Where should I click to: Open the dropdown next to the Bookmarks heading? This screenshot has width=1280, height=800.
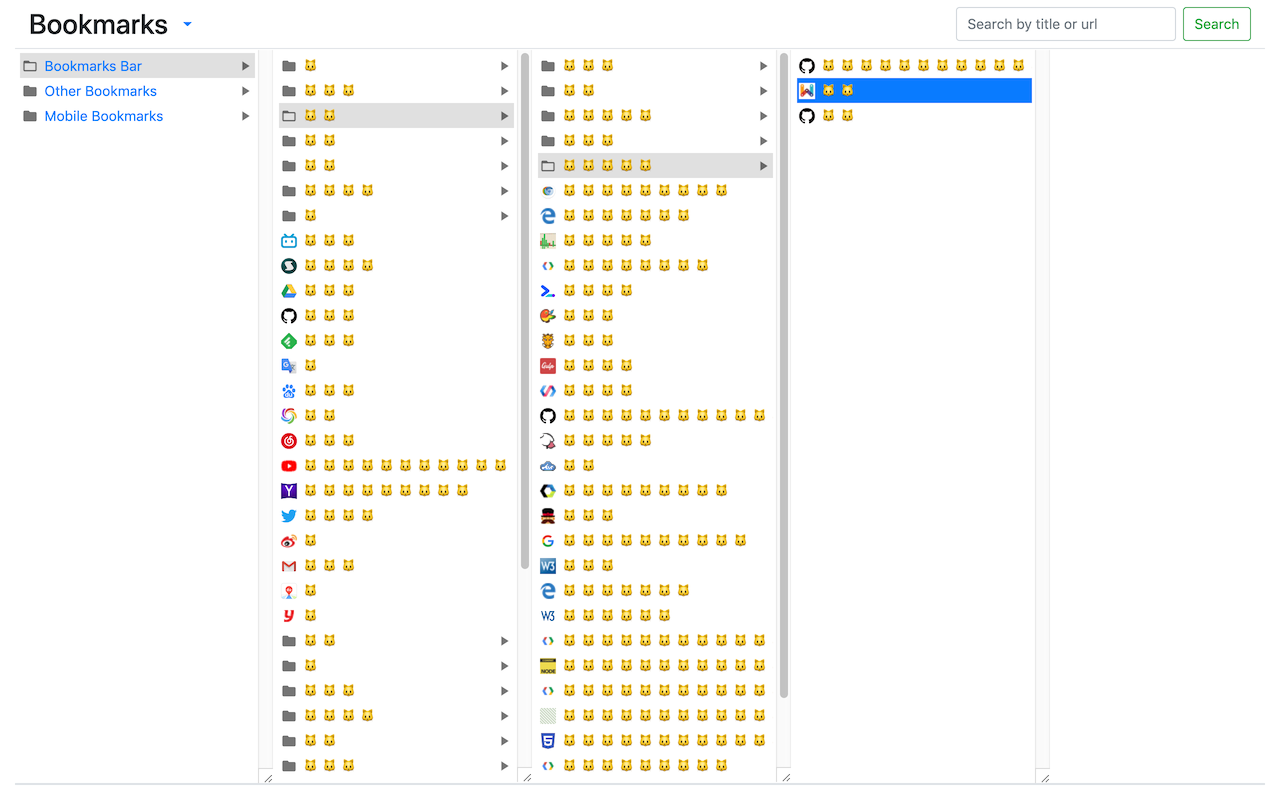point(187,24)
